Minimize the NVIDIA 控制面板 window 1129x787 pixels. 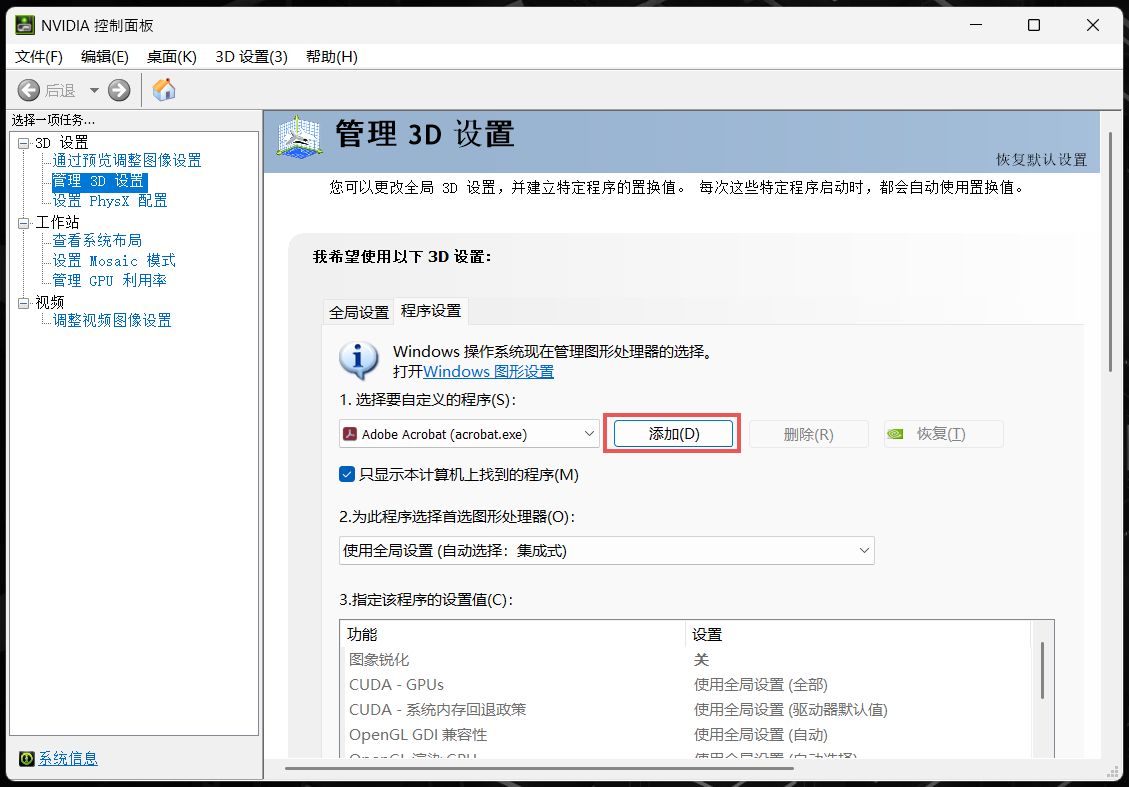[x=976, y=25]
